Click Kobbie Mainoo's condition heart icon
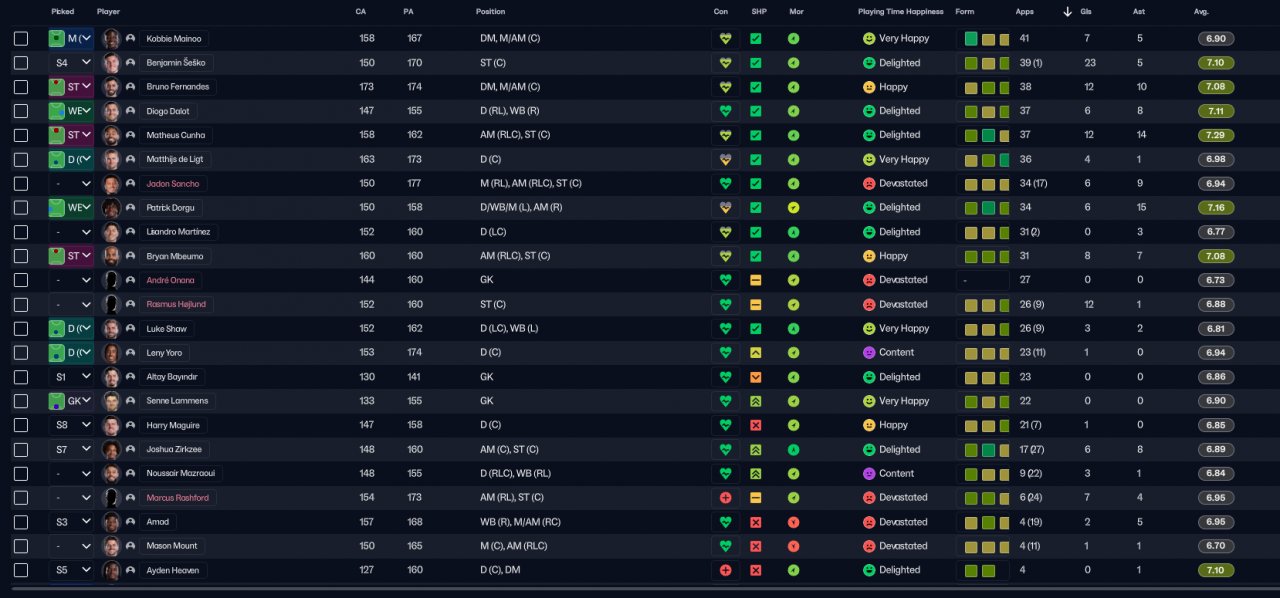This screenshot has width=1280, height=598. 725,39
